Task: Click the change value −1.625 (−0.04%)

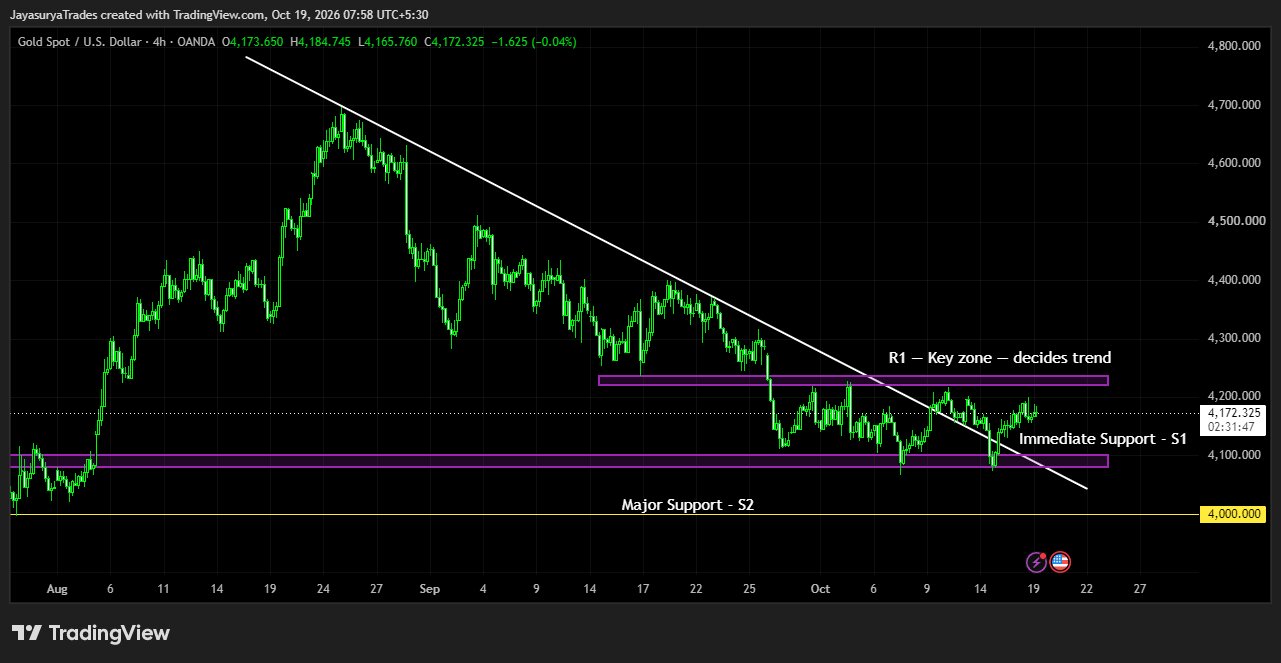Action: pyautogui.click(x=534, y=42)
